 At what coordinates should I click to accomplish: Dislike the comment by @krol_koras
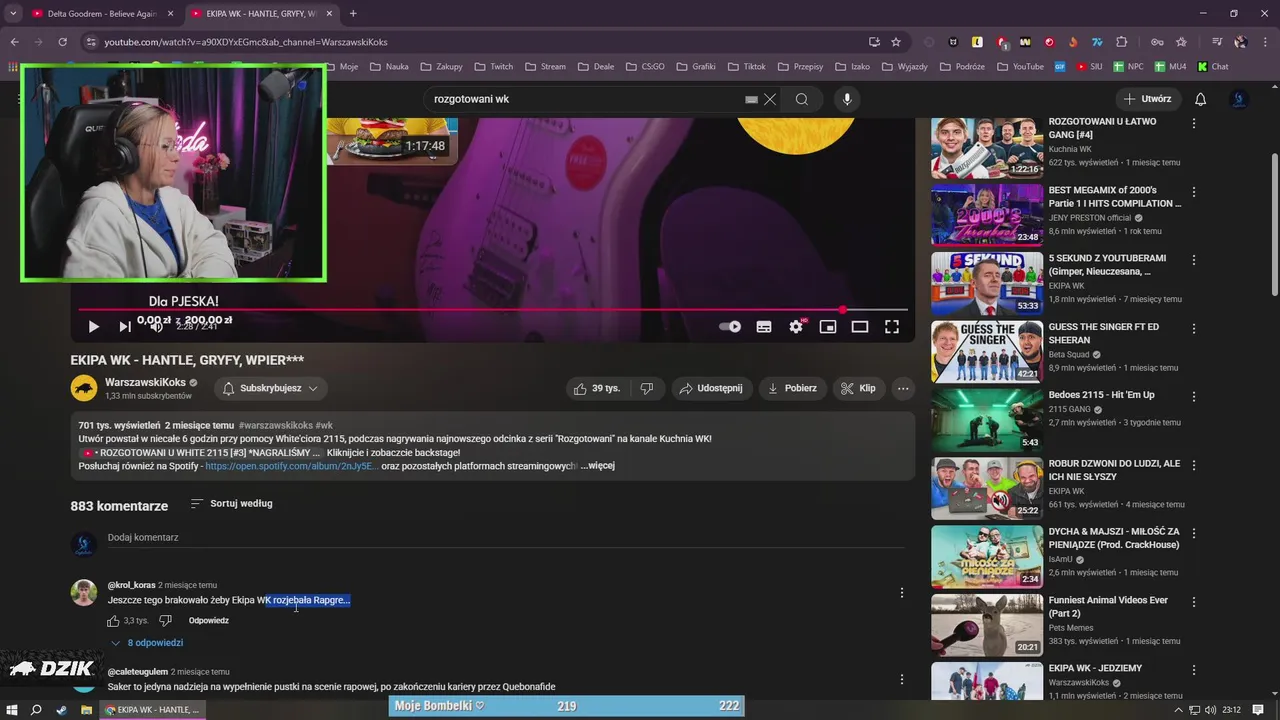[166, 621]
